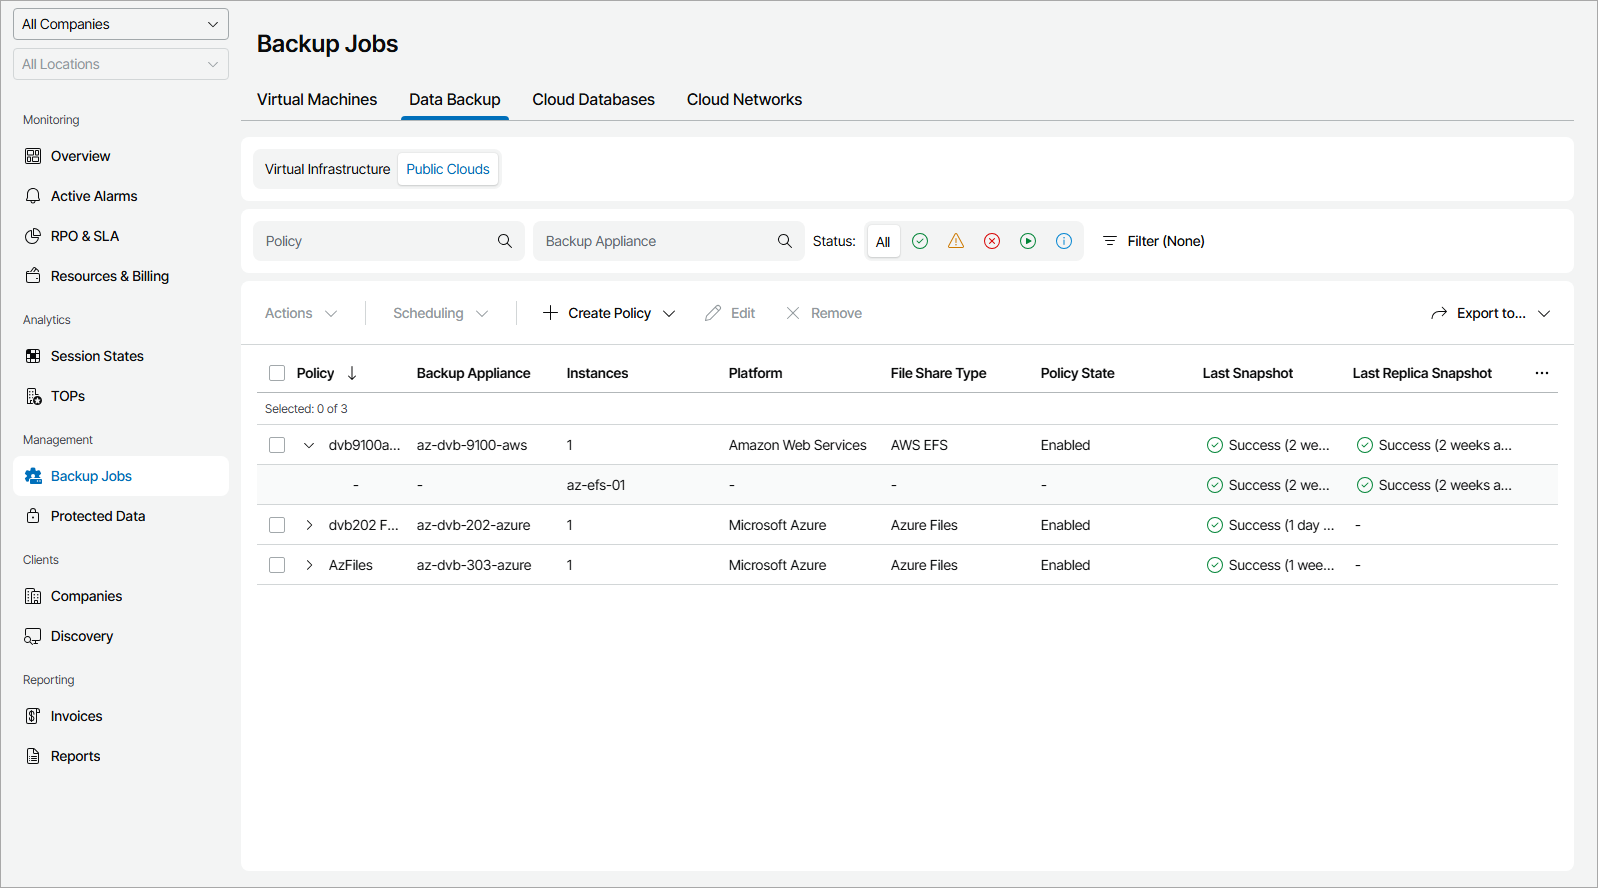Image resolution: width=1598 pixels, height=888 pixels.
Task: Click the RPO & SLA pie chart icon
Action: 33,236
